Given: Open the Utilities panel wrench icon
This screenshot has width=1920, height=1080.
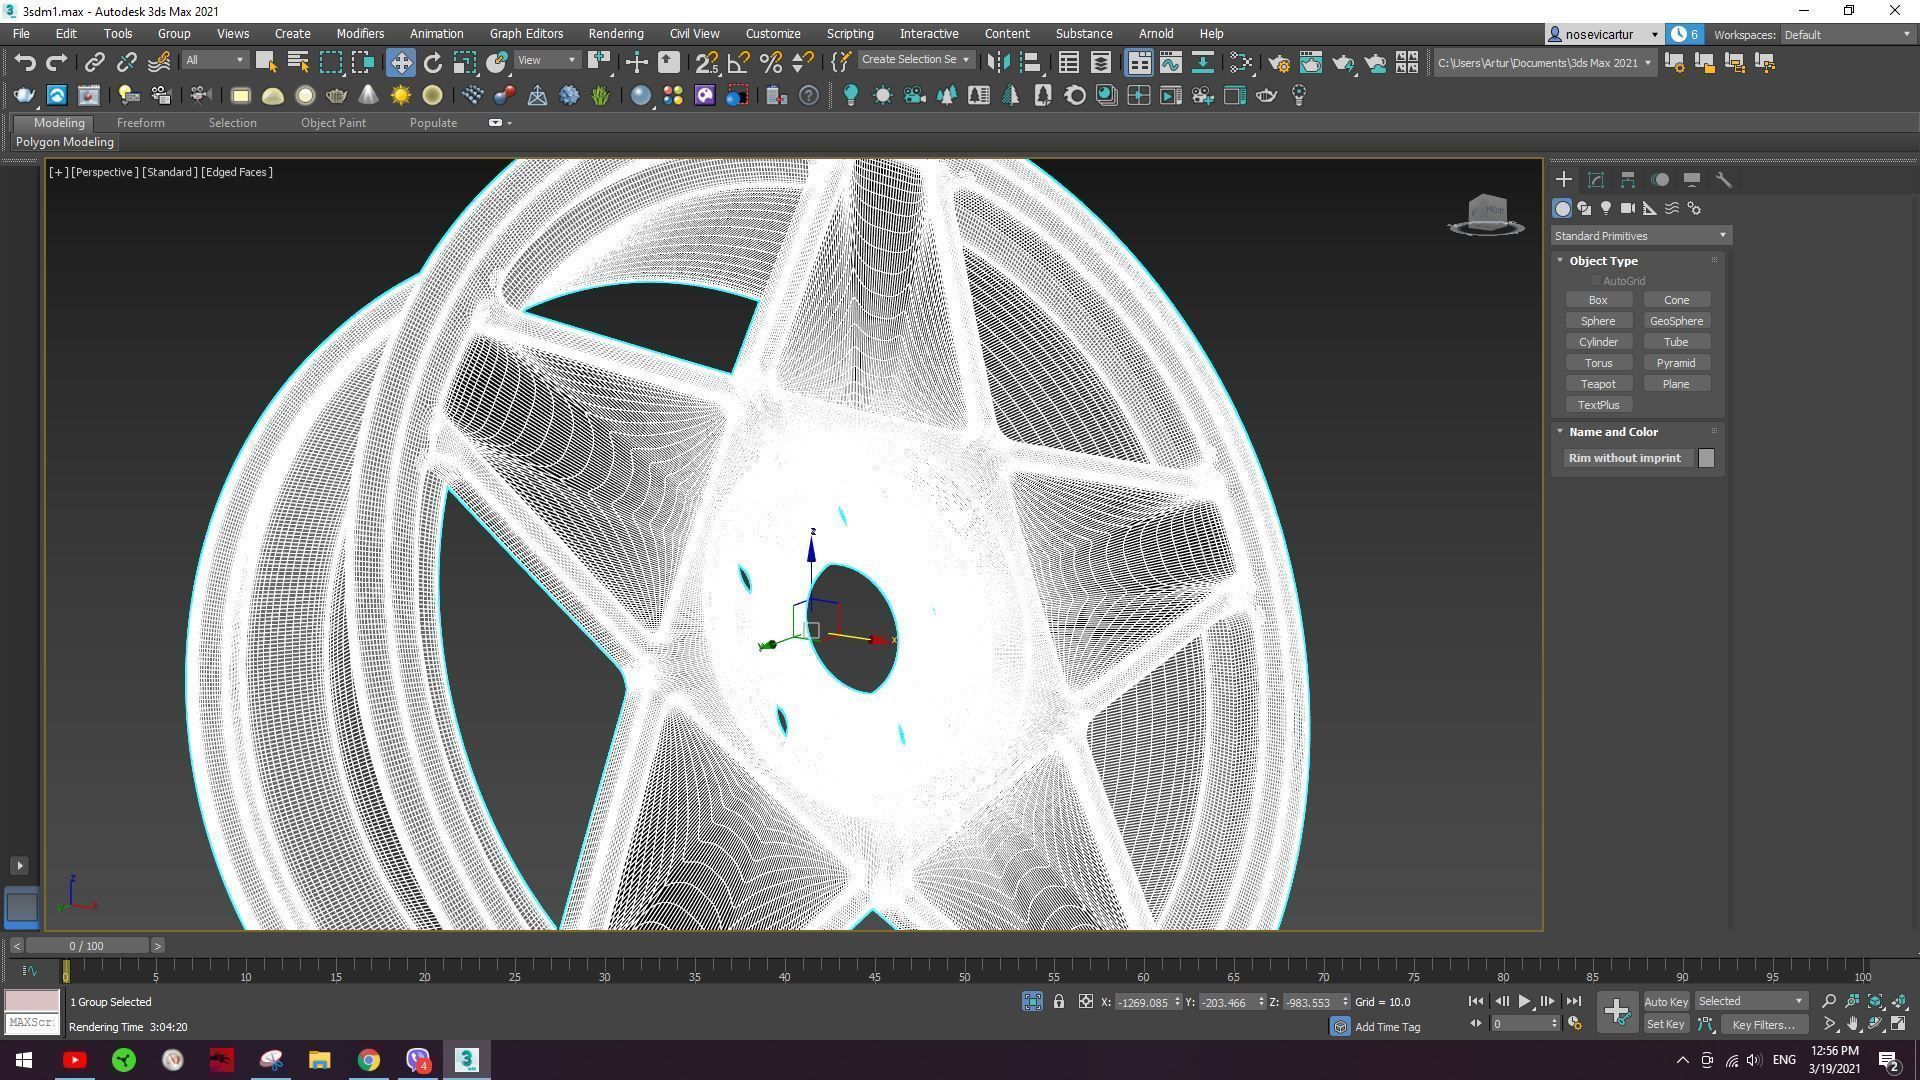Looking at the screenshot, I should tap(1724, 180).
